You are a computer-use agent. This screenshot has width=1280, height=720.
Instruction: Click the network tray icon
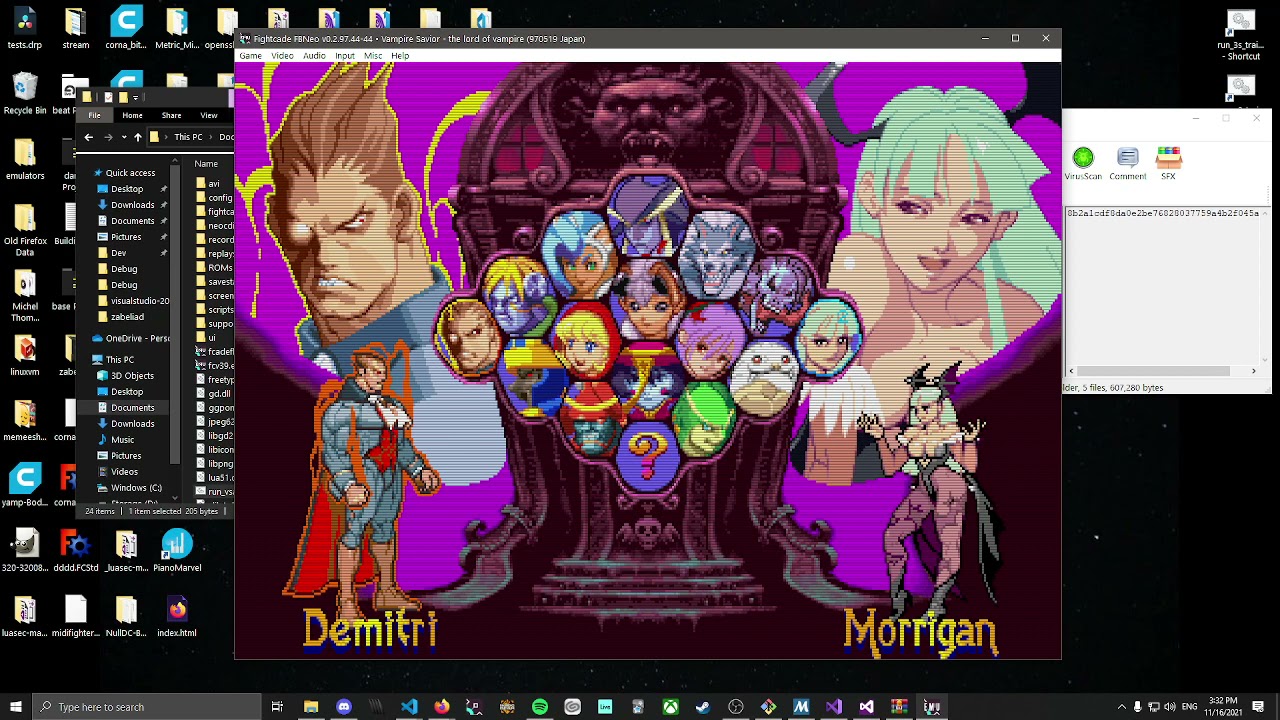click(1154, 707)
